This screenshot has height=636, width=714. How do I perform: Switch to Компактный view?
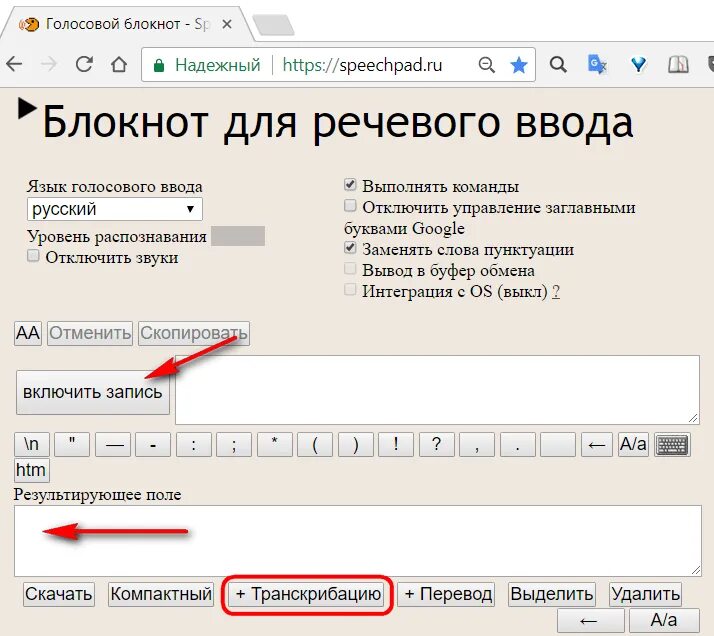[x=161, y=594]
